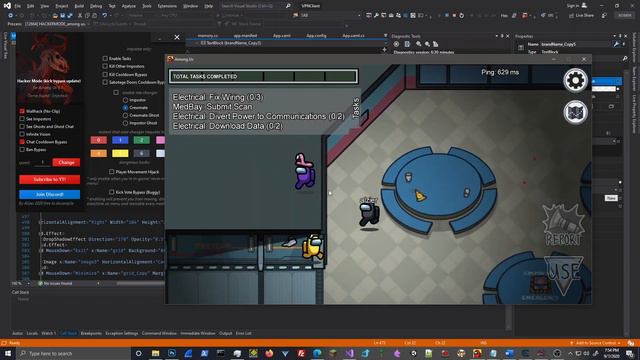Open the Extensions menu
Viewport: 640px width, 360px height.
coord(167,6)
